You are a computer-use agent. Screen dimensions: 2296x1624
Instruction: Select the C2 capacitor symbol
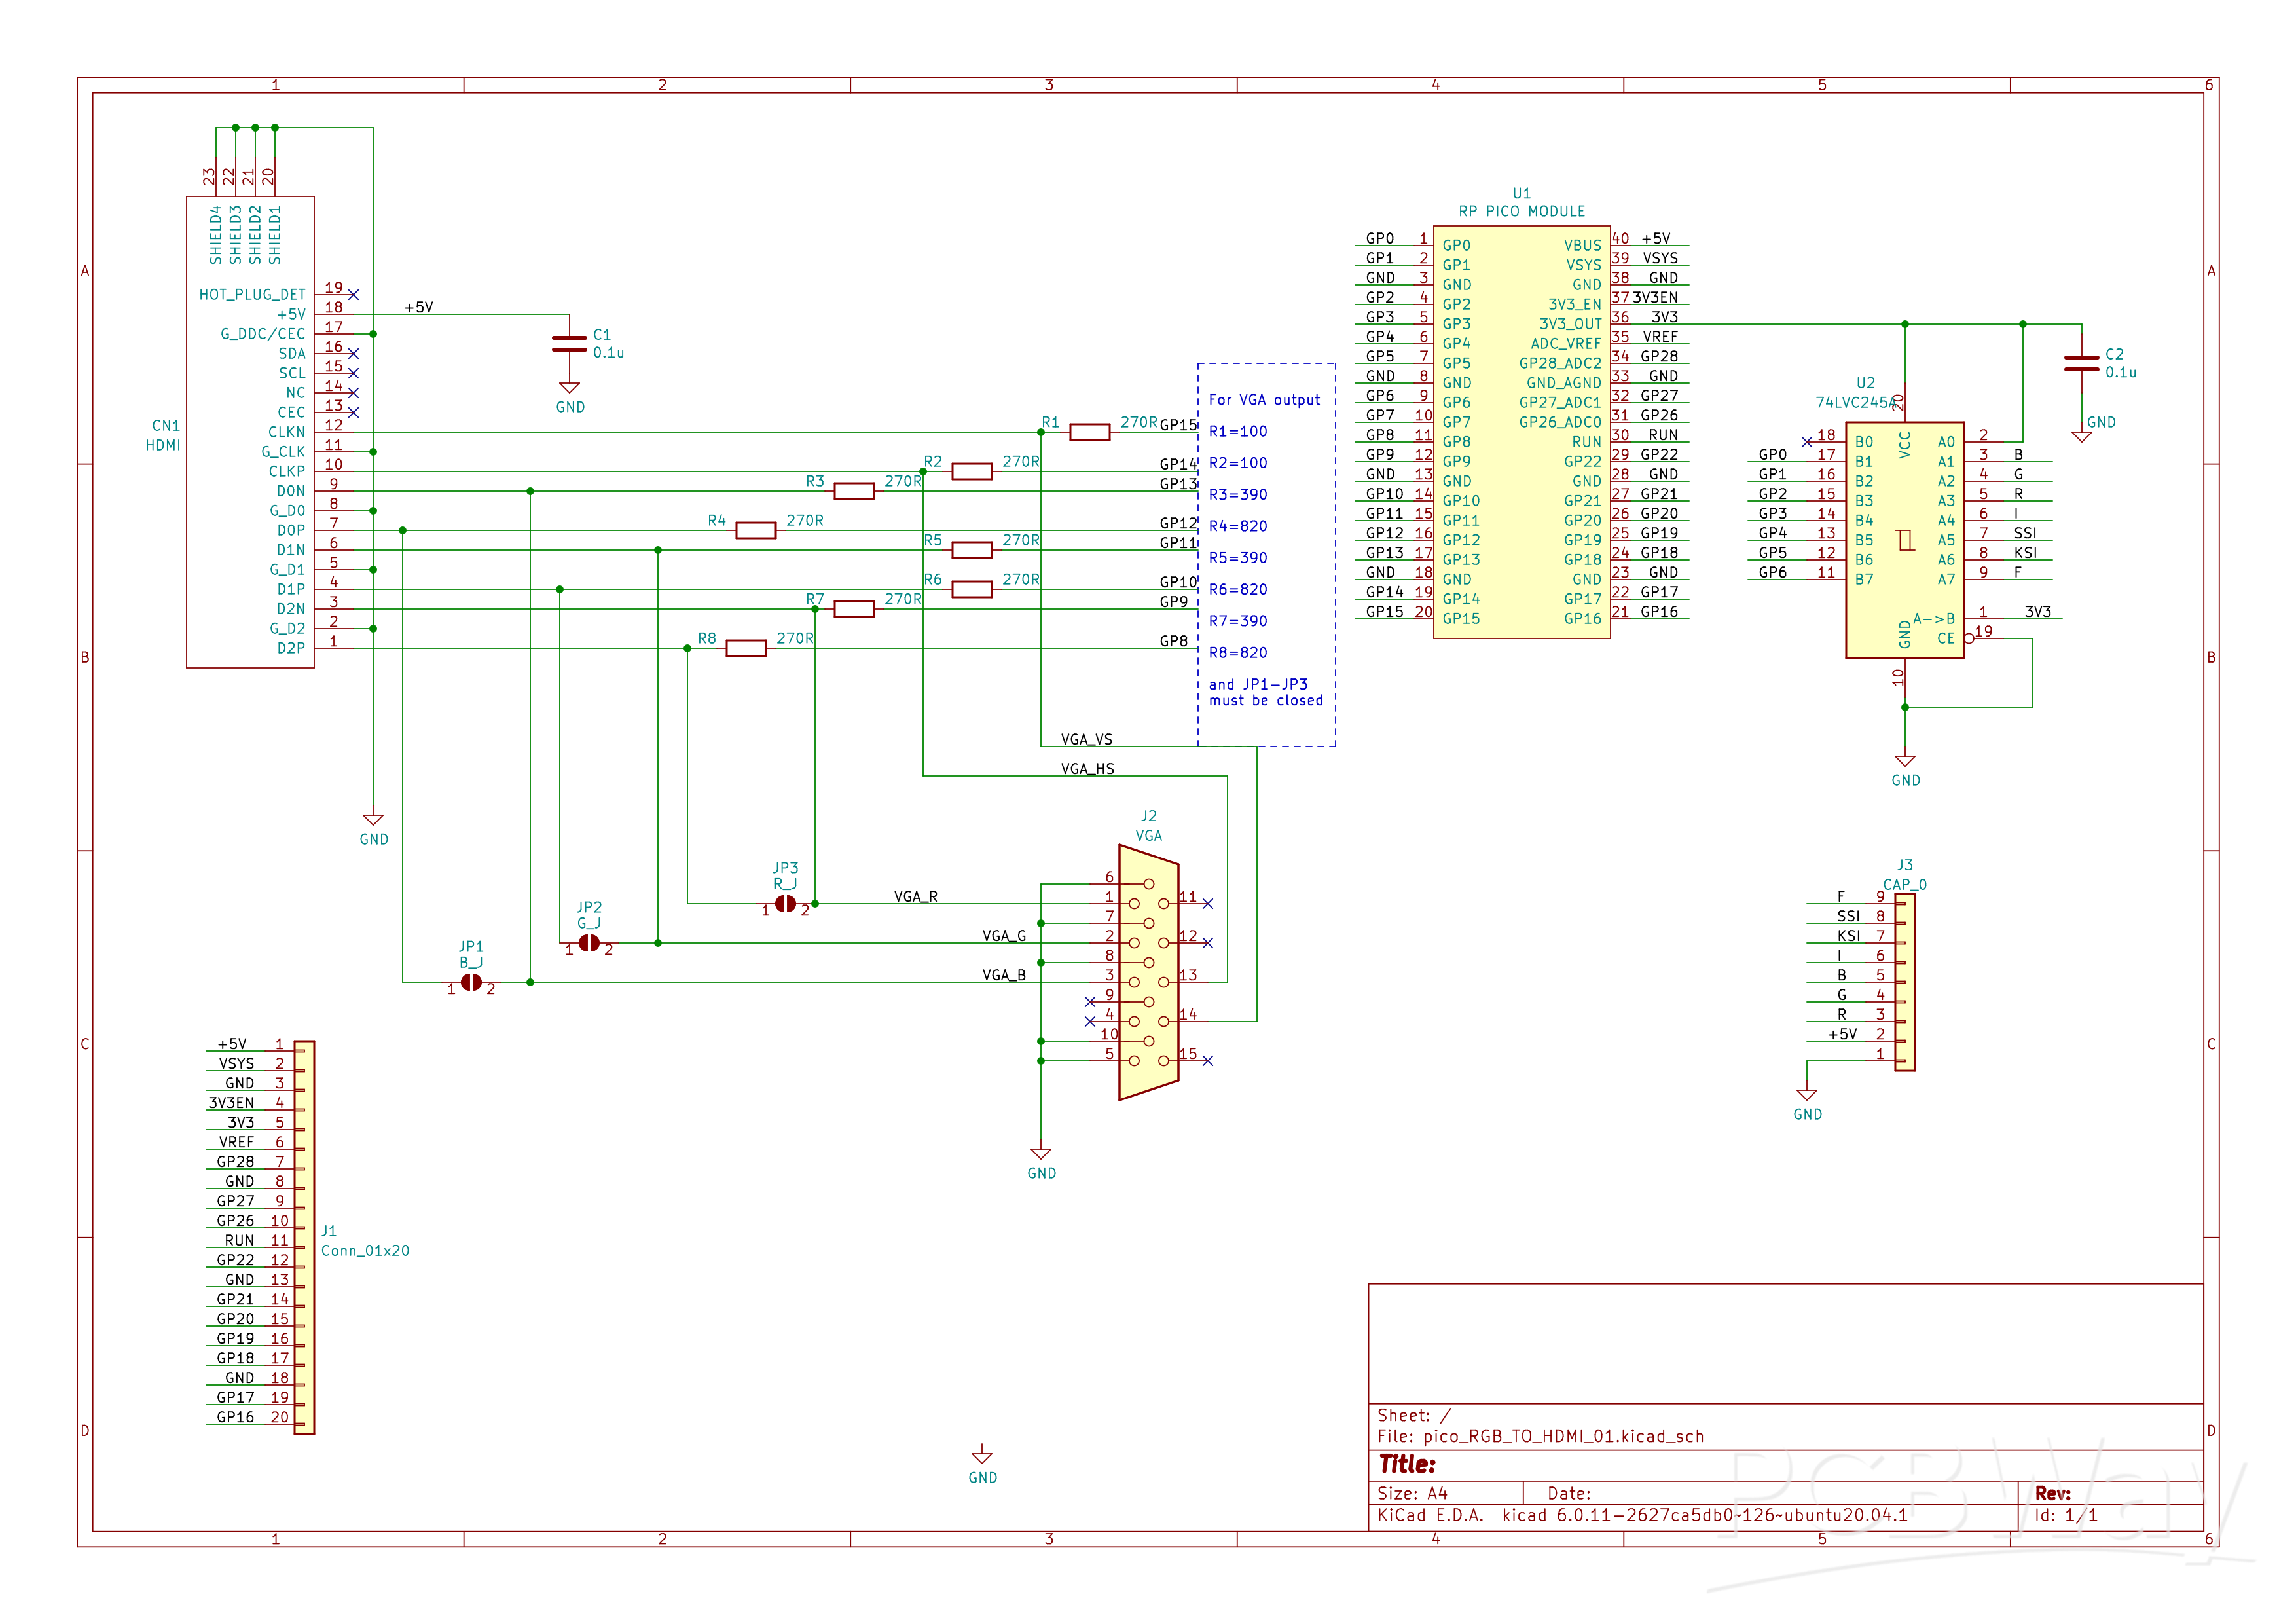click(x=2081, y=364)
